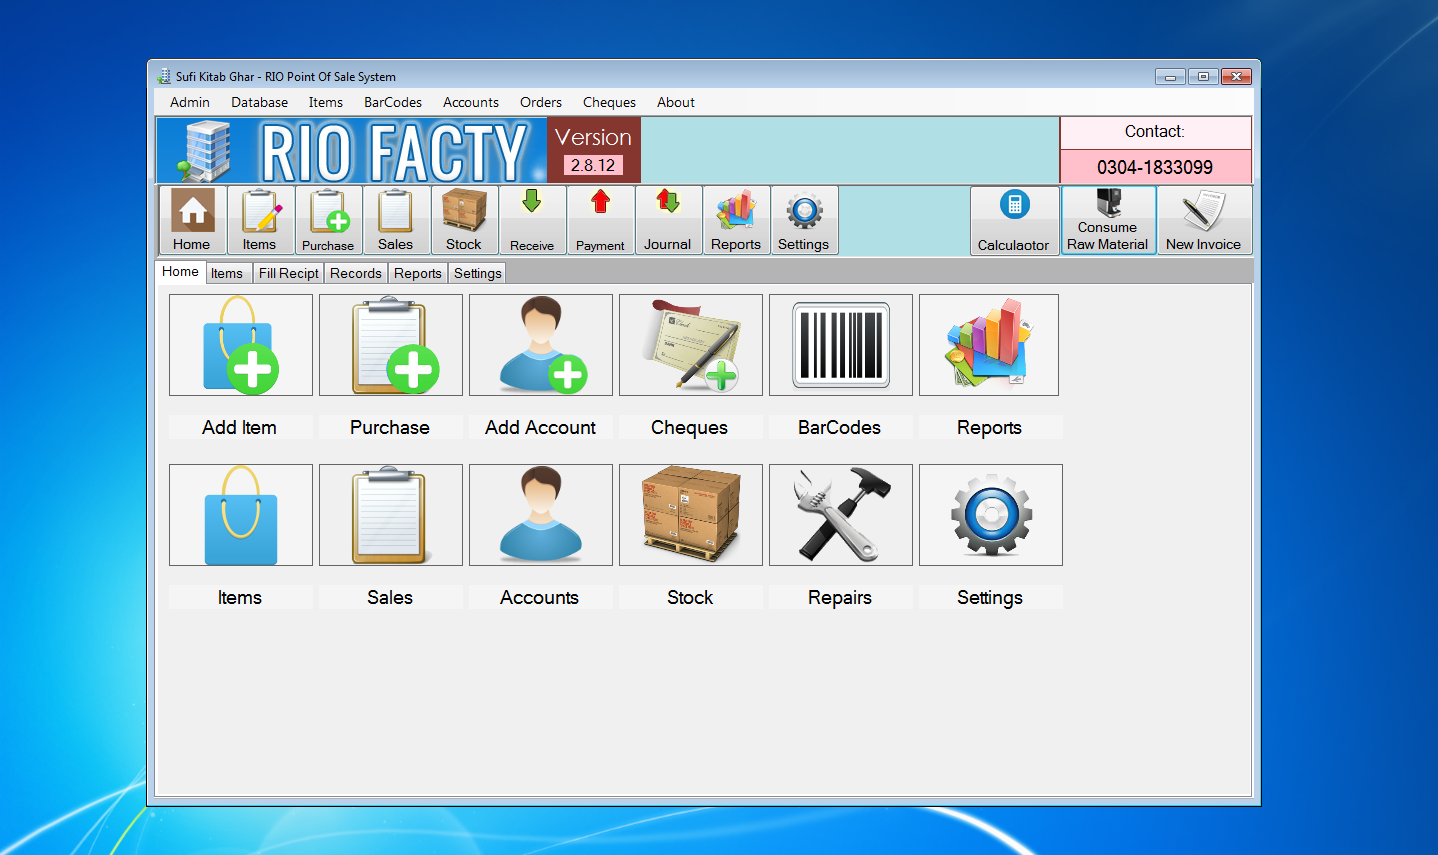Switch to the Fill Recipt tab
1438x855 pixels.
[288, 272]
